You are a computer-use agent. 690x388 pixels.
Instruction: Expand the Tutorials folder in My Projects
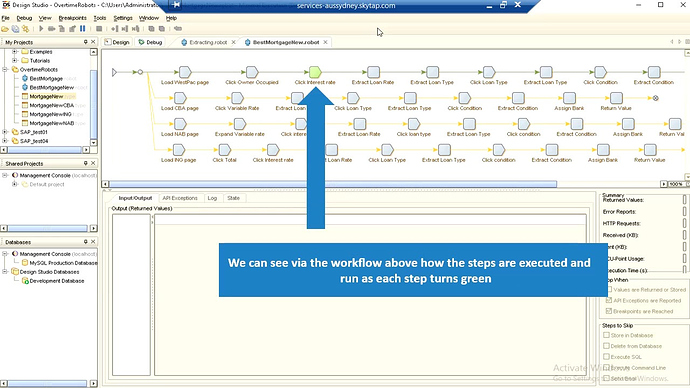15,60
